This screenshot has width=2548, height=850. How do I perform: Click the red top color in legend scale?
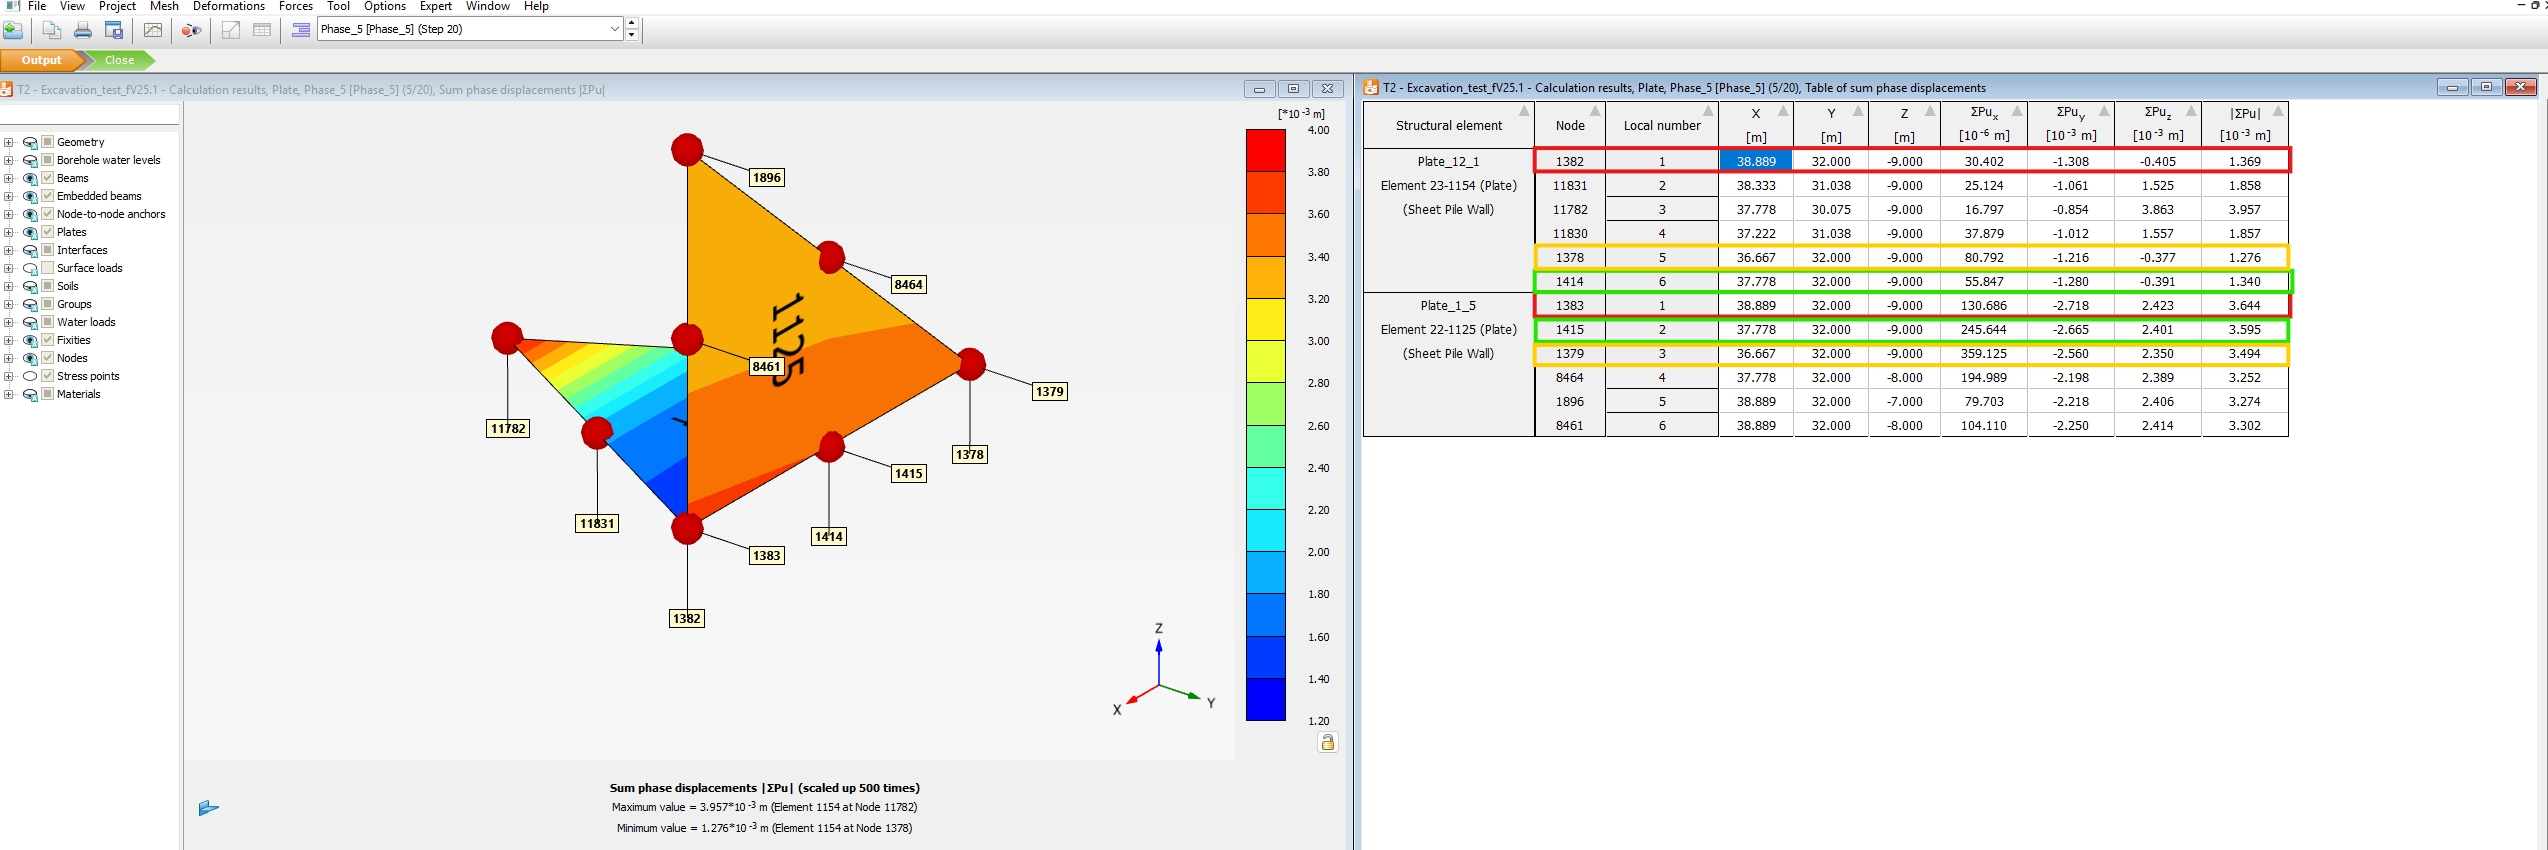1265,151
